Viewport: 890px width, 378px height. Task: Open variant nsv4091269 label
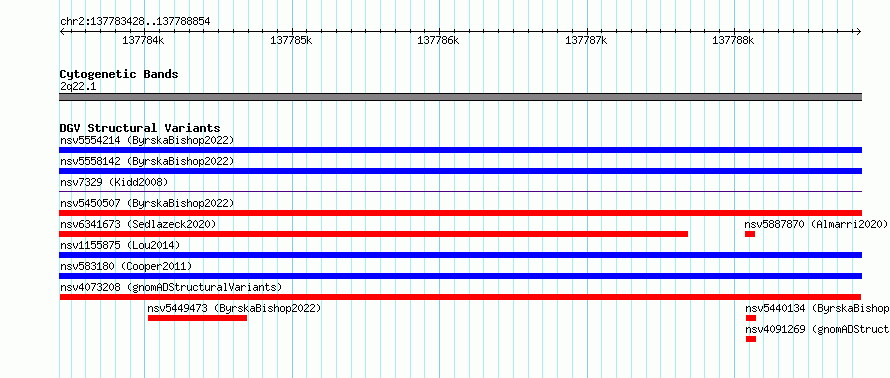817,330
